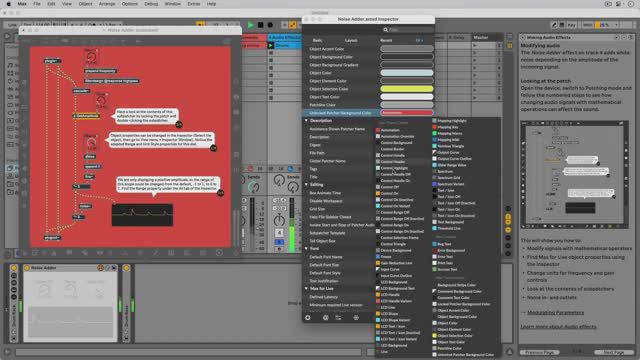This screenshot has height=360, width=640.
Task: Click the plugin~ object in the patcher
Action: click(x=52, y=61)
